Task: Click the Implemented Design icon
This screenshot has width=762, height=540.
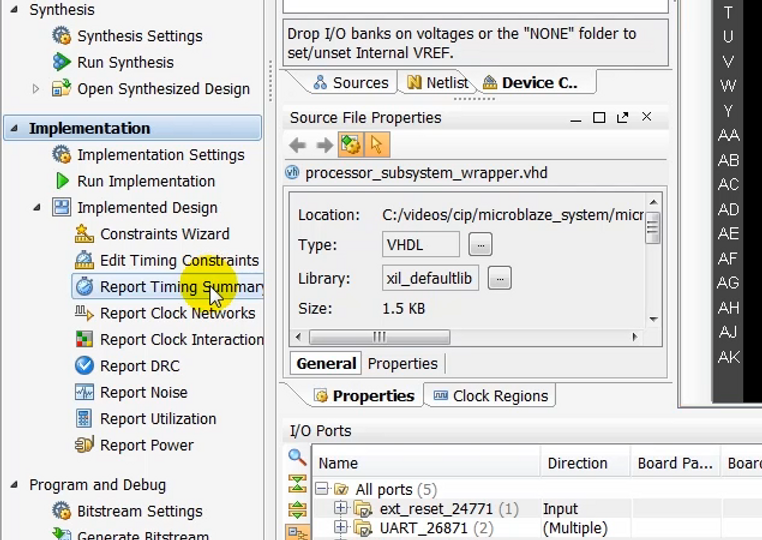Action: coord(61,208)
